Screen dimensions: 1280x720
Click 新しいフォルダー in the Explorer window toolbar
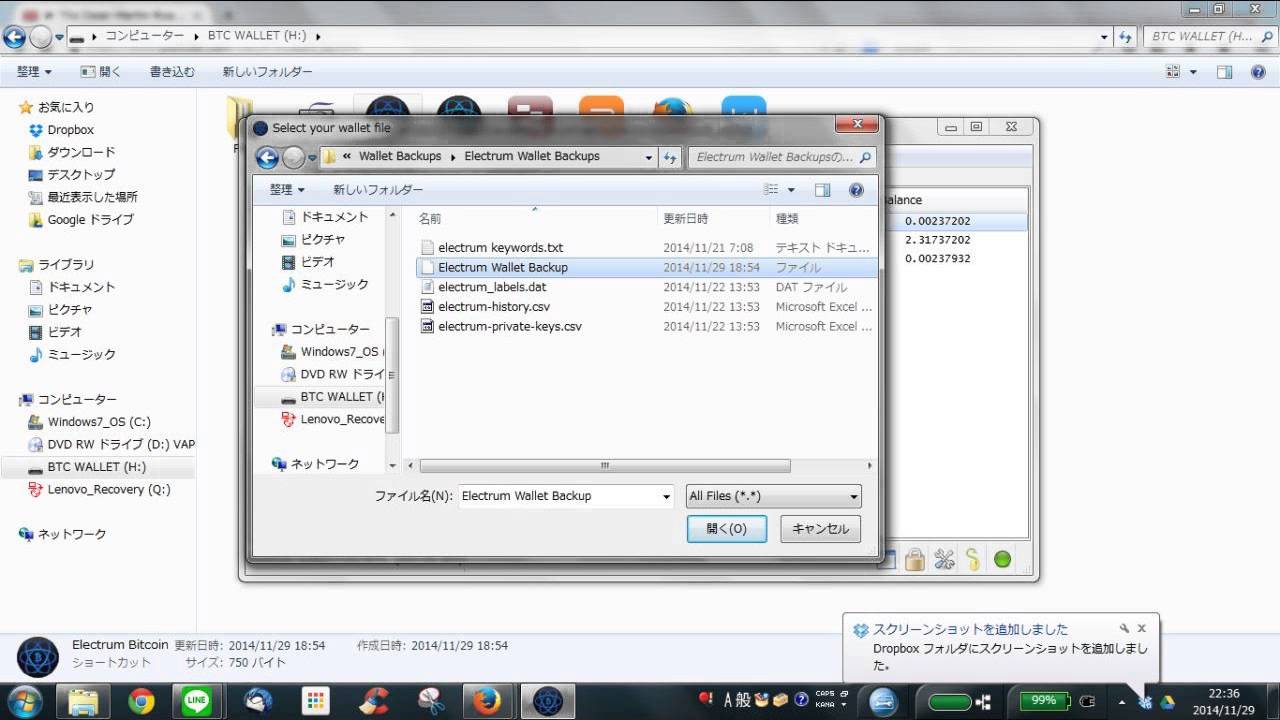pyautogui.click(x=267, y=72)
